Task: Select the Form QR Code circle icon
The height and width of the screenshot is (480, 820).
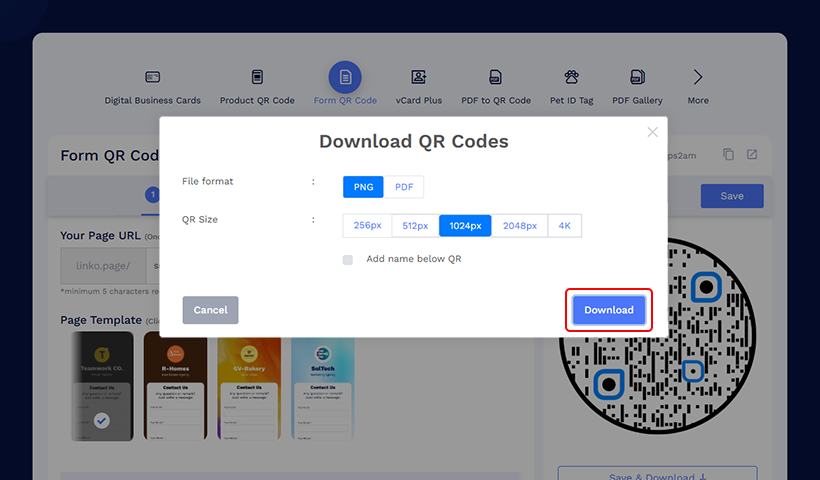Action: (345, 77)
